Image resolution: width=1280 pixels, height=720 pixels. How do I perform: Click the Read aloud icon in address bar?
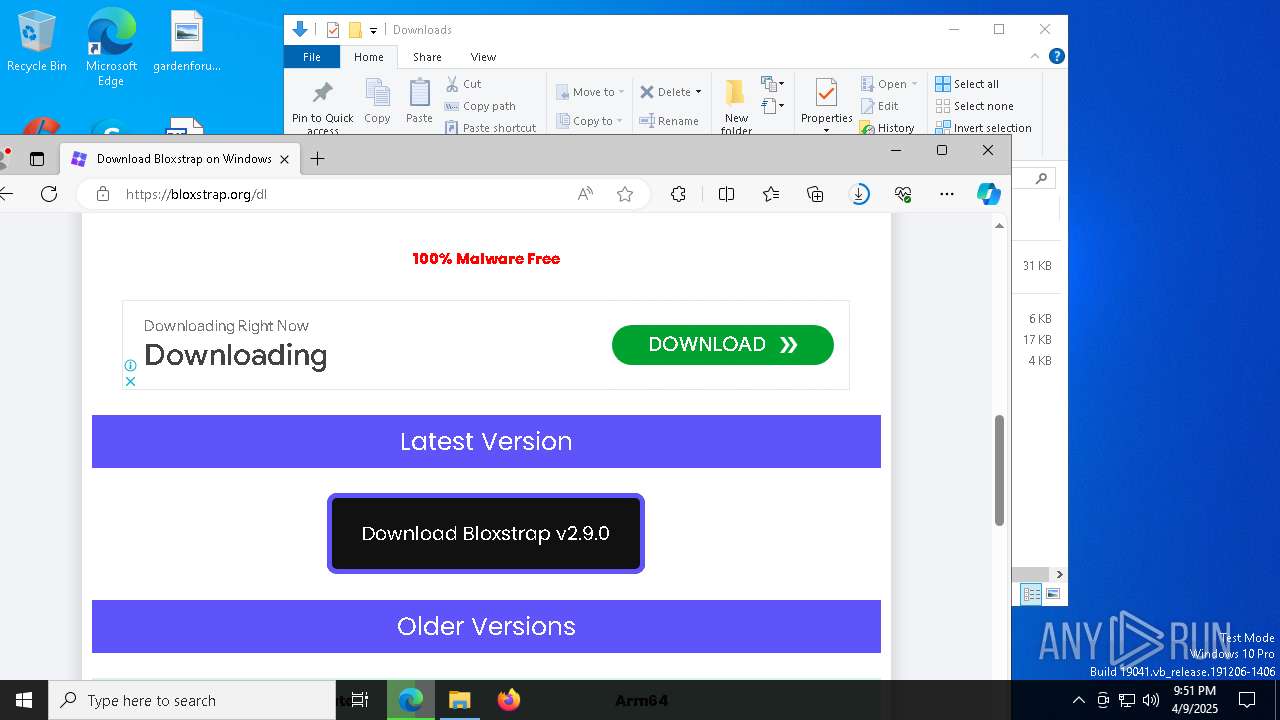point(586,194)
